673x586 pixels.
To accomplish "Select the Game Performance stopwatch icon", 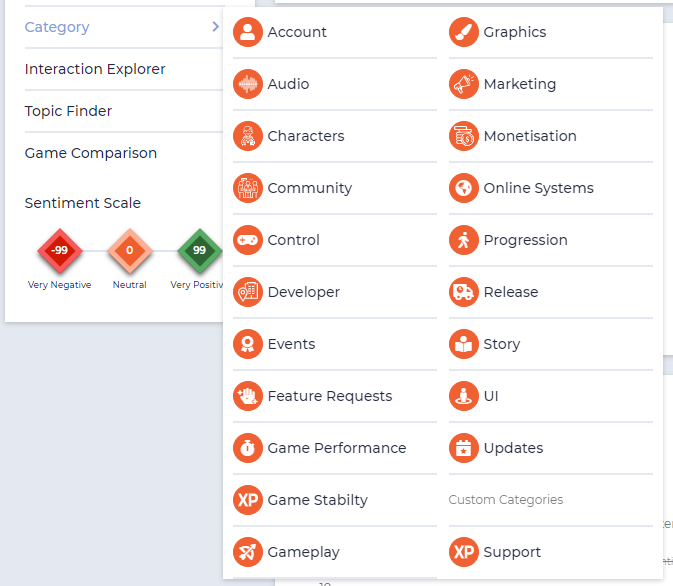I will click(x=248, y=448).
